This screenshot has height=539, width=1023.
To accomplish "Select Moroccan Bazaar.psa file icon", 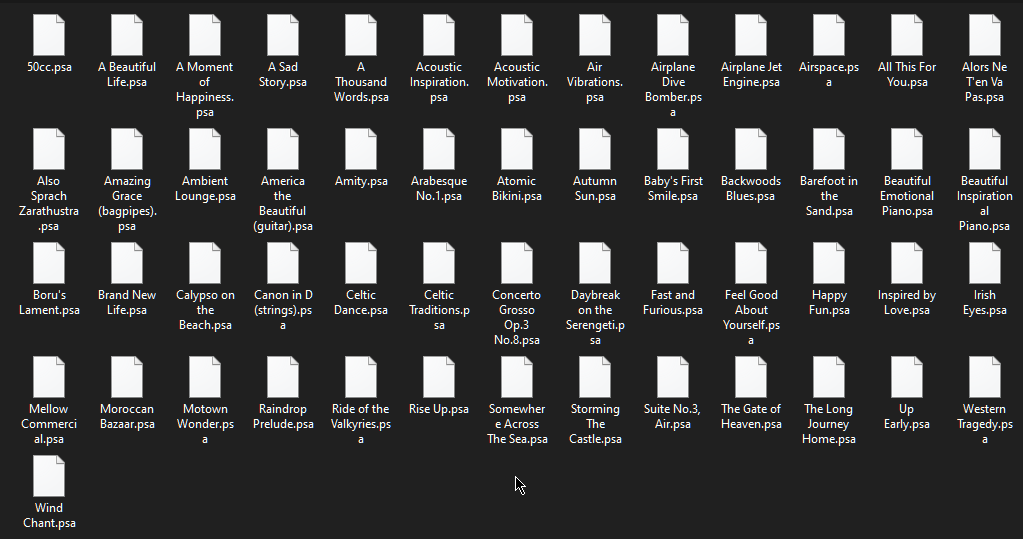I will pos(127,378).
